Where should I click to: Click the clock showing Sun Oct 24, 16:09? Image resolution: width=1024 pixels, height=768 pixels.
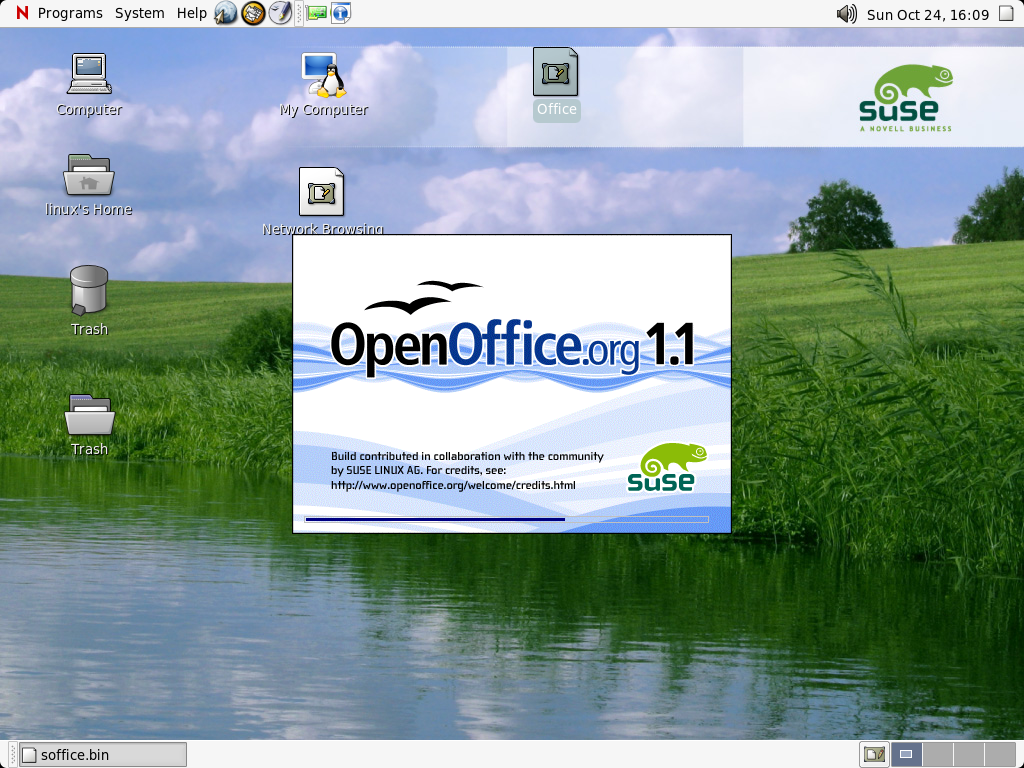927,14
